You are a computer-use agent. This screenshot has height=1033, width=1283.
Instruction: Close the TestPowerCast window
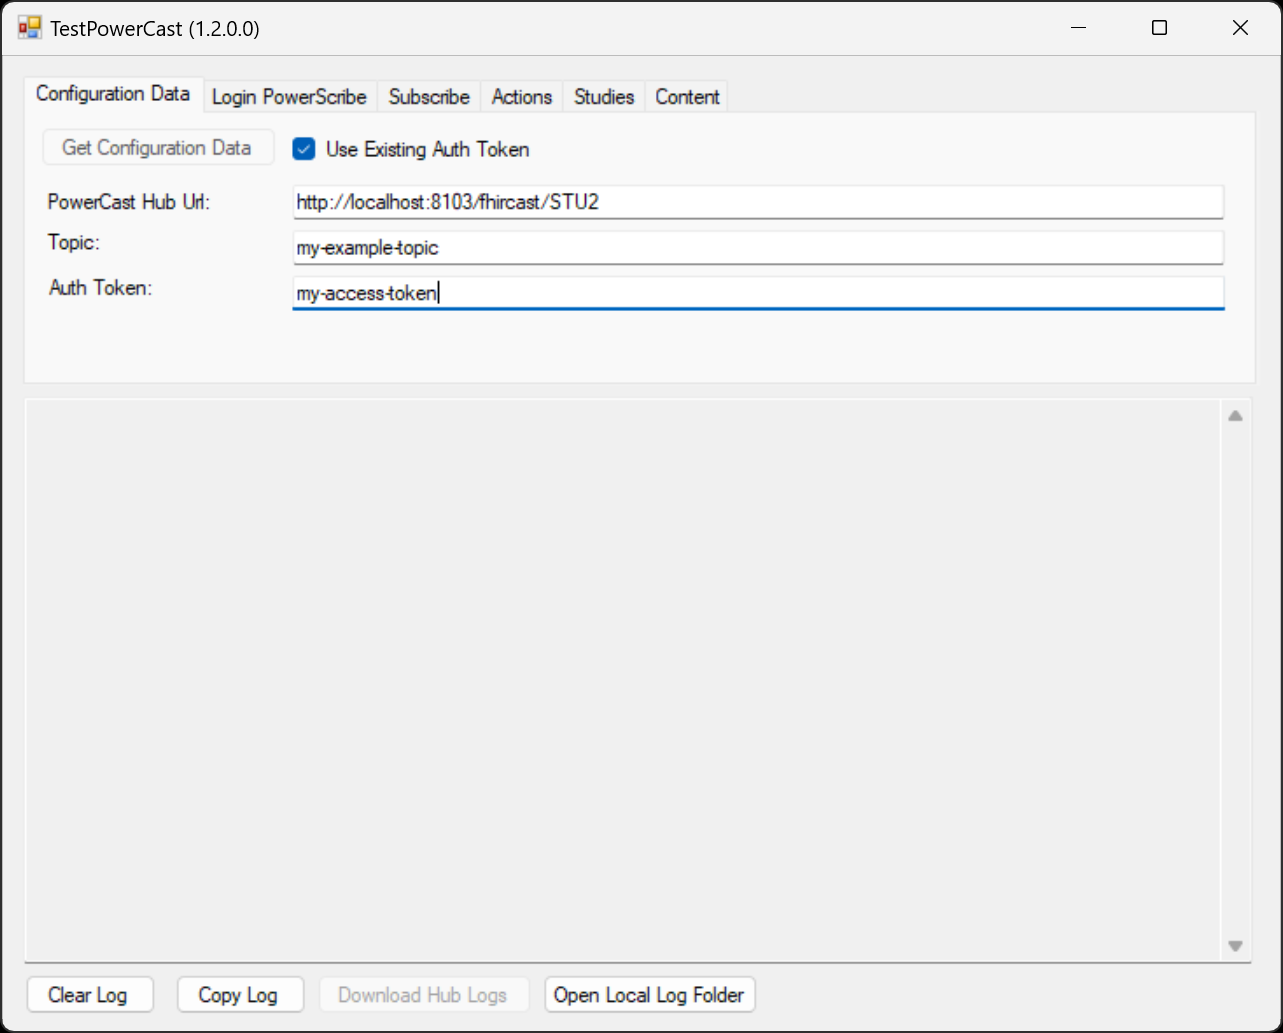pyautogui.click(x=1240, y=28)
